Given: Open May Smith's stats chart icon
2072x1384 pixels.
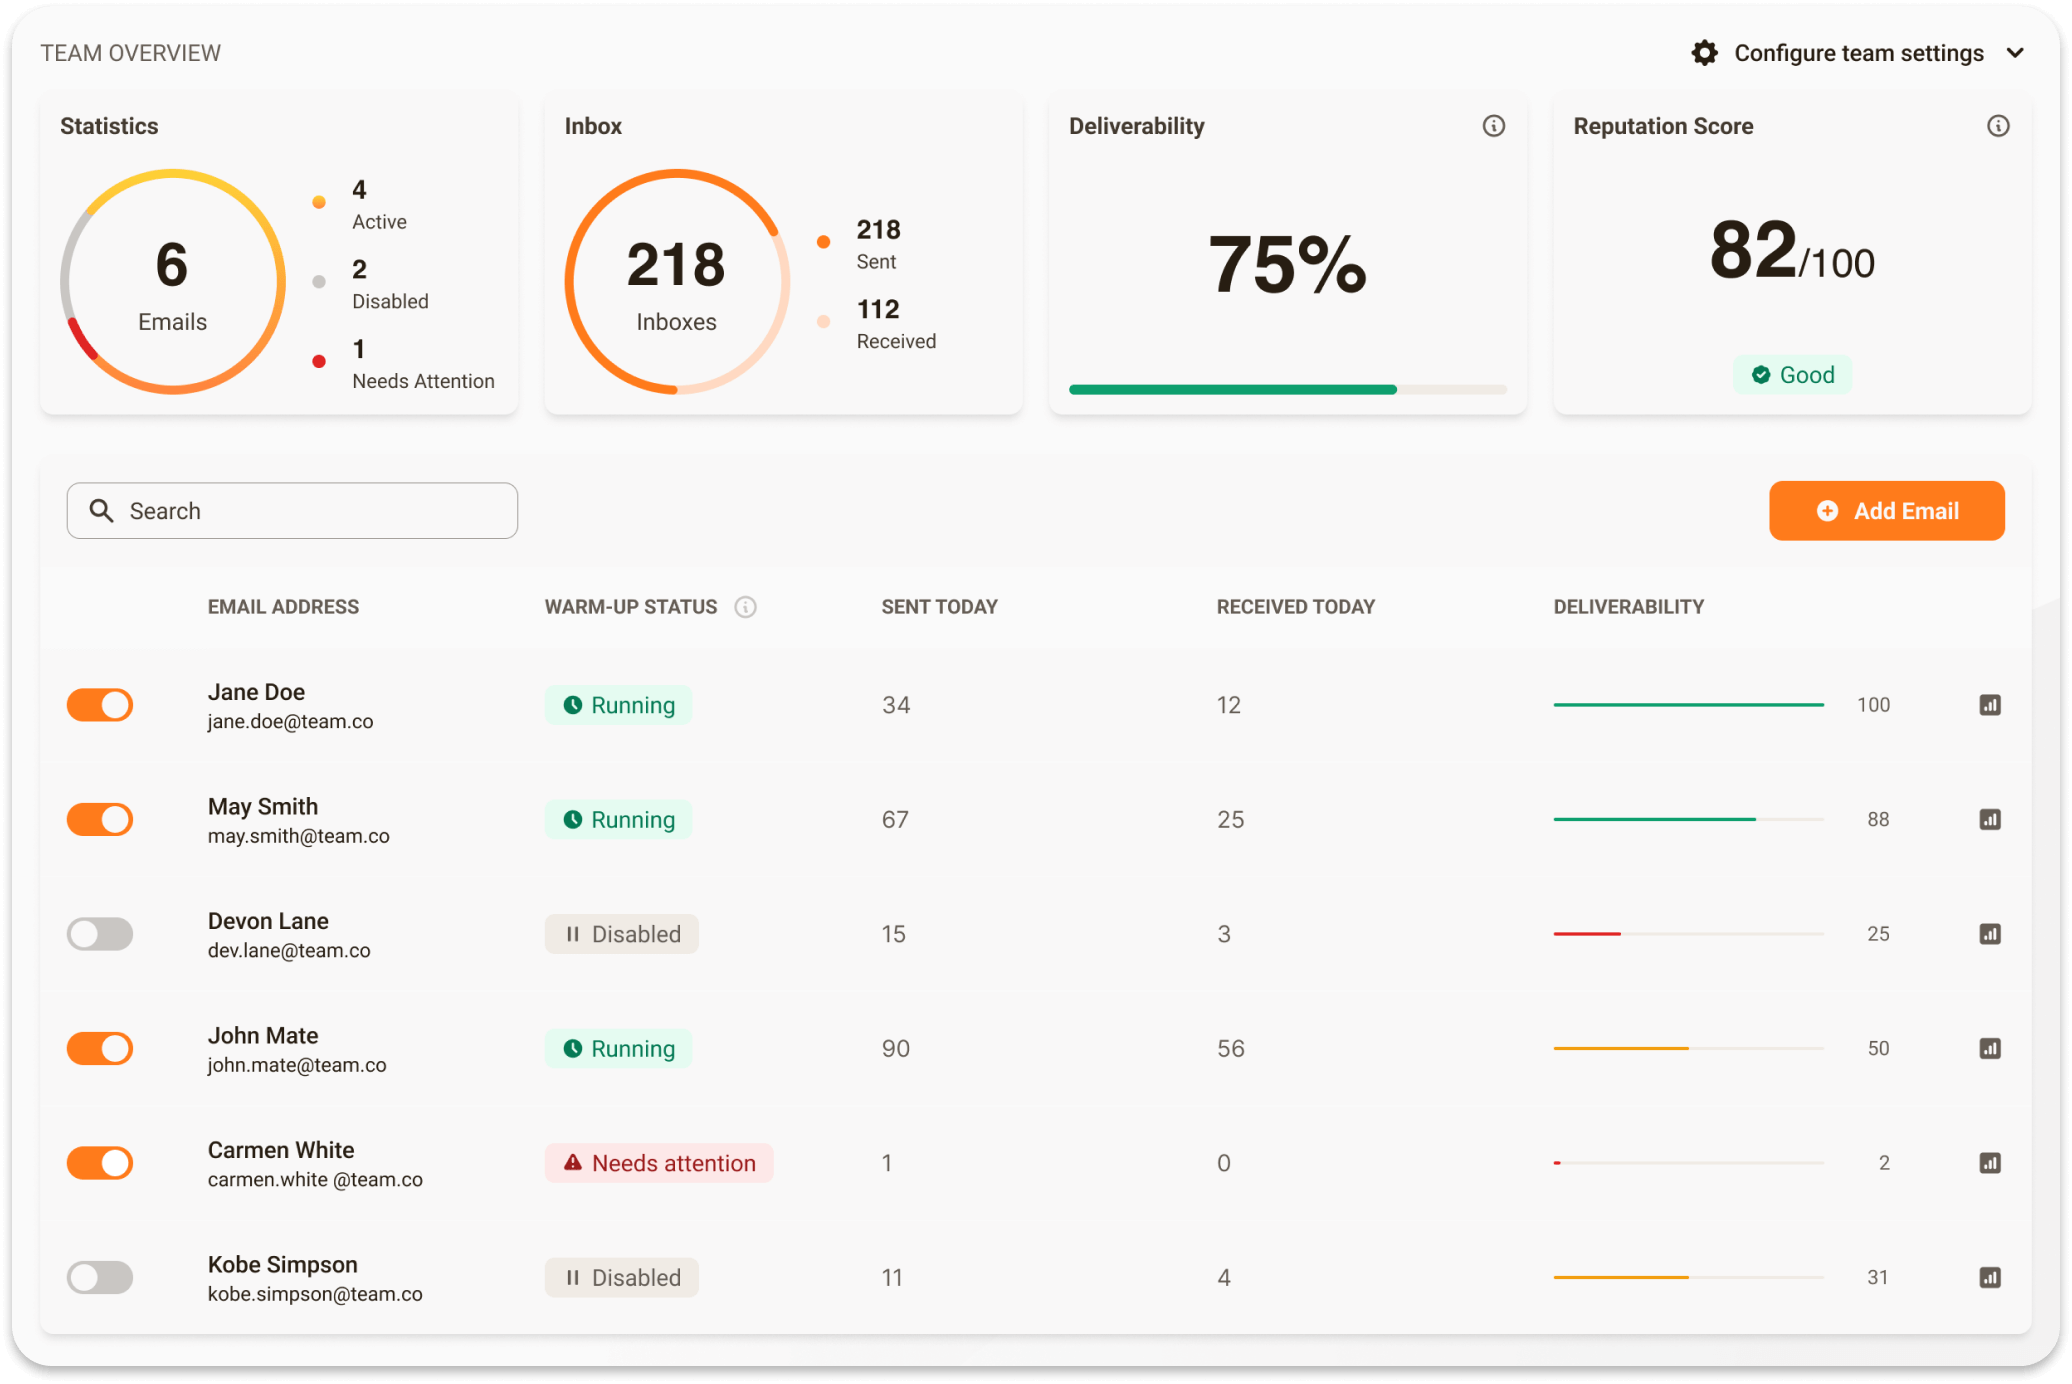Looking at the screenshot, I should click(x=1990, y=819).
